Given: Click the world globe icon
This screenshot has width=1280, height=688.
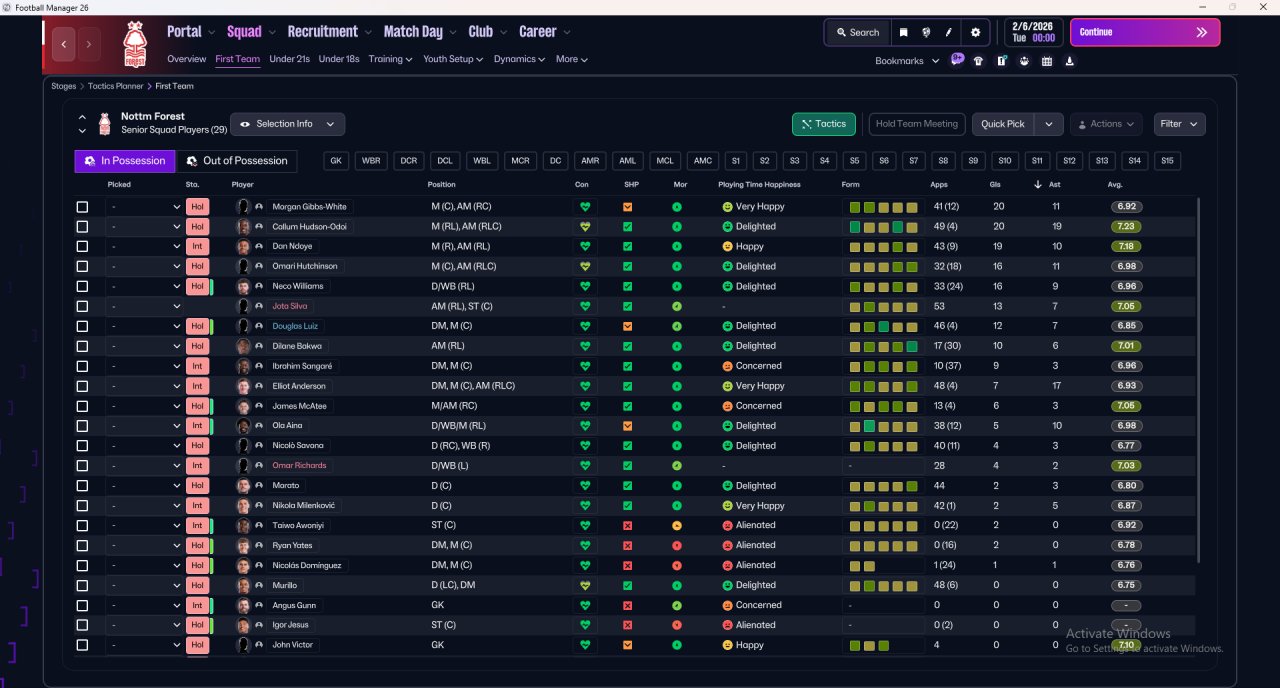Looking at the screenshot, I should (x=926, y=32).
